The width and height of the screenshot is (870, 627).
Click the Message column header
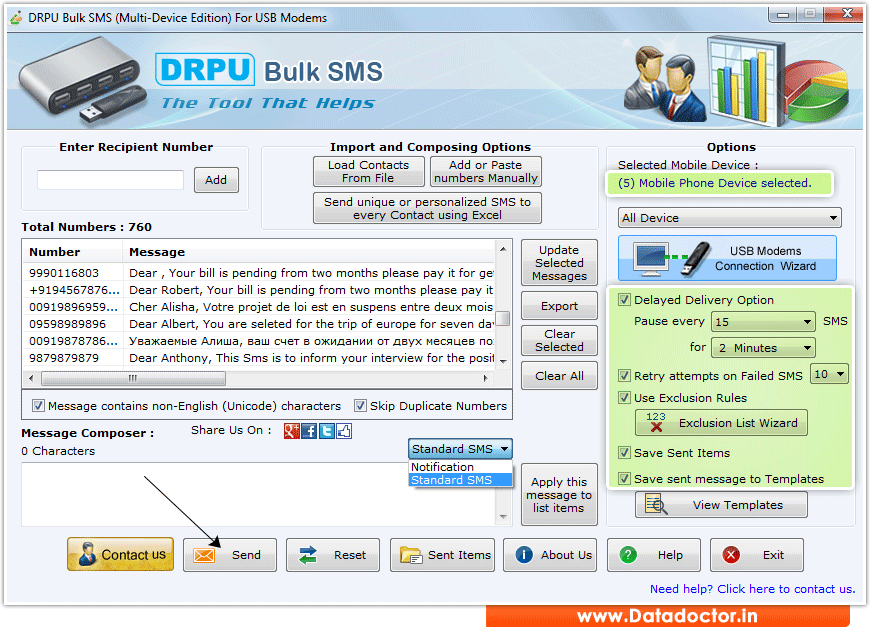(x=309, y=252)
